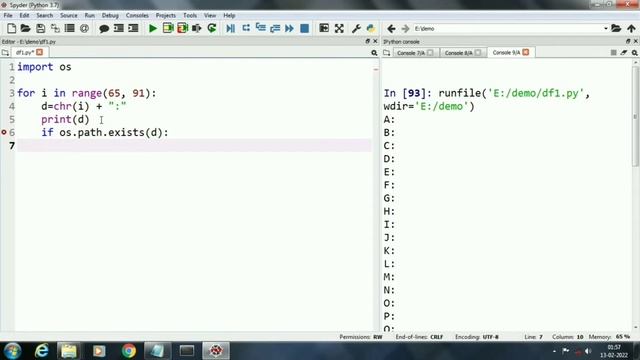Undock the editor pane

pos(367,41)
